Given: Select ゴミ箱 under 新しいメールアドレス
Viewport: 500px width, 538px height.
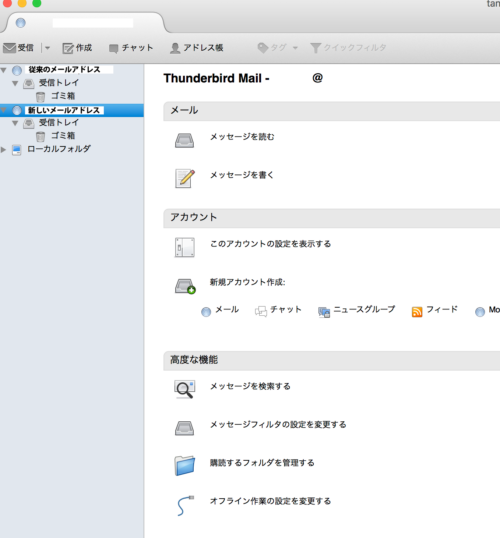Looking at the screenshot, I should tap(63, 136).
